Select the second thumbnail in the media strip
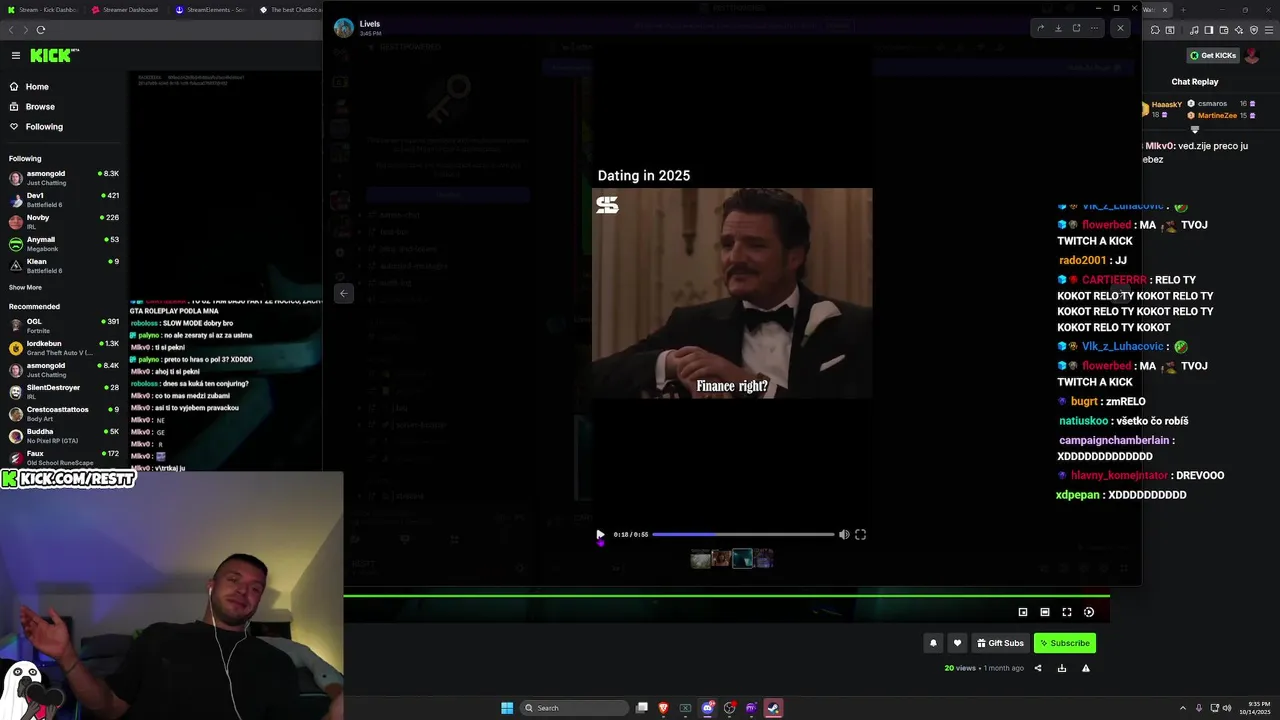The width and height of the screenshot is (1280, 720). [721, 559]
